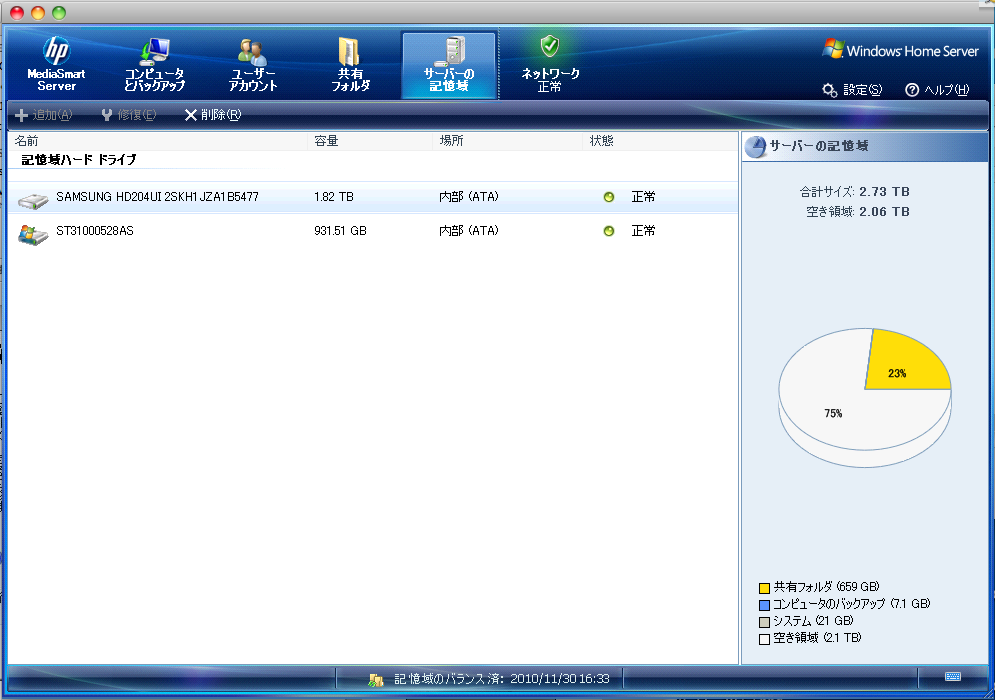This screenshot has height=700, width=995.
Task: Select the SAMSUNG HD204UI drive row
Action: (157, 198)
